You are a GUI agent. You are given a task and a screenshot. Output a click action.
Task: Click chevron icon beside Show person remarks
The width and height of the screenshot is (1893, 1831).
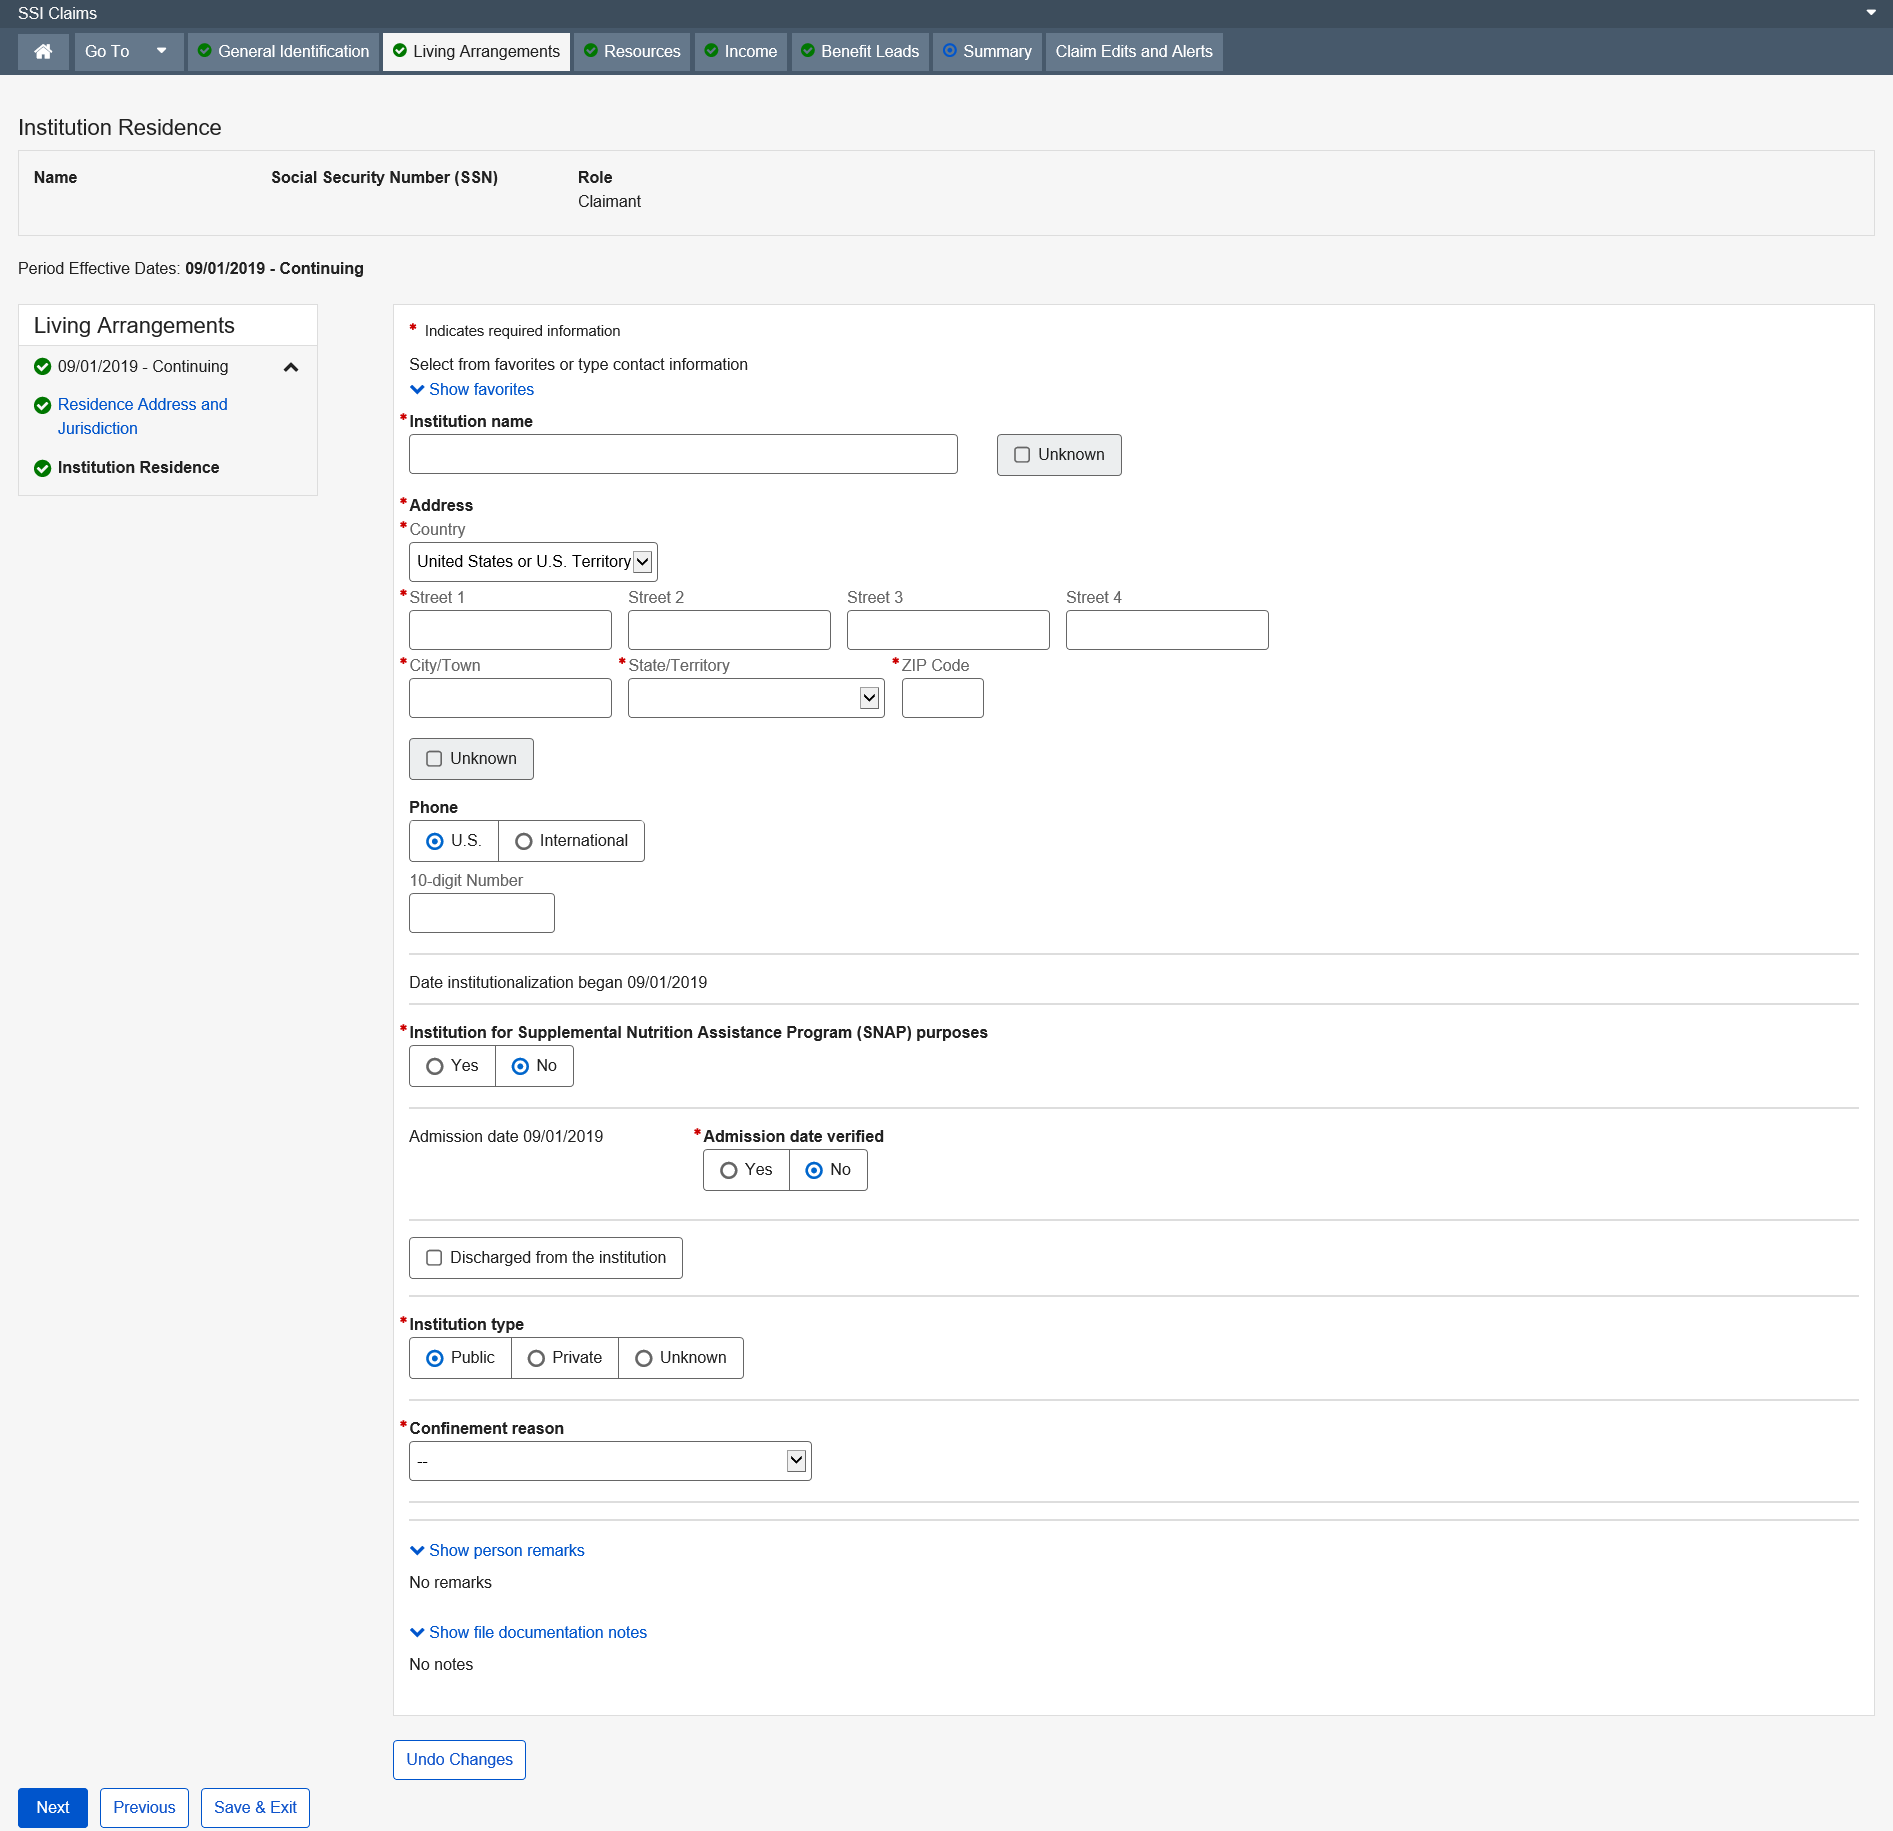(x=417, y=1551)
